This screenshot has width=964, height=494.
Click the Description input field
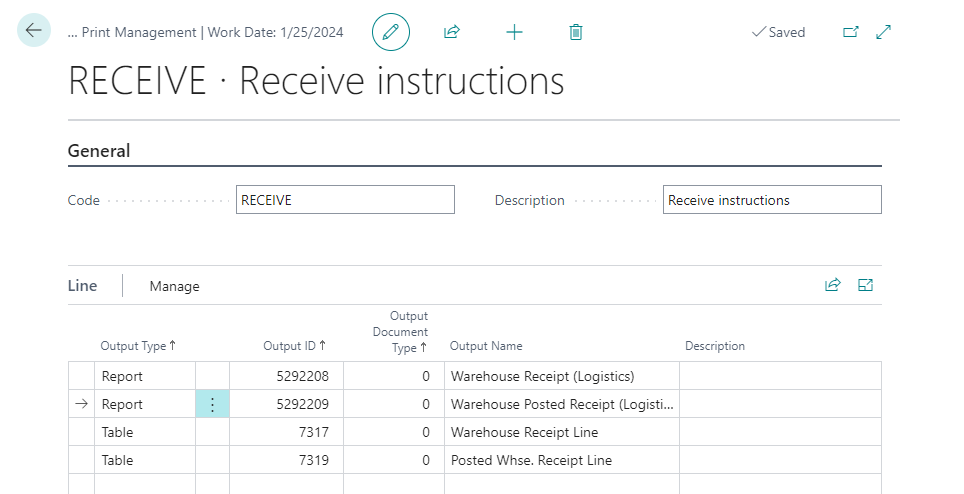click(x=771, y=200)
